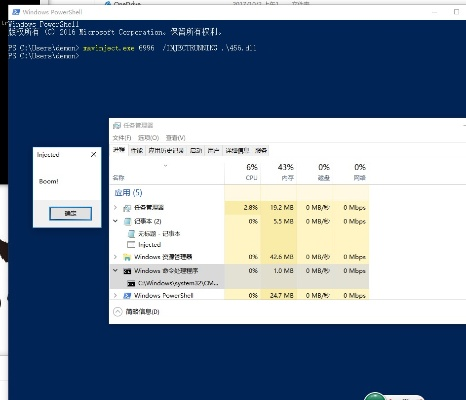Image resolution: width=466 pixels, height=400 pixels.
Task: Click the circular arrow icon beside 简略信息(D)
Action: point(118,312)
